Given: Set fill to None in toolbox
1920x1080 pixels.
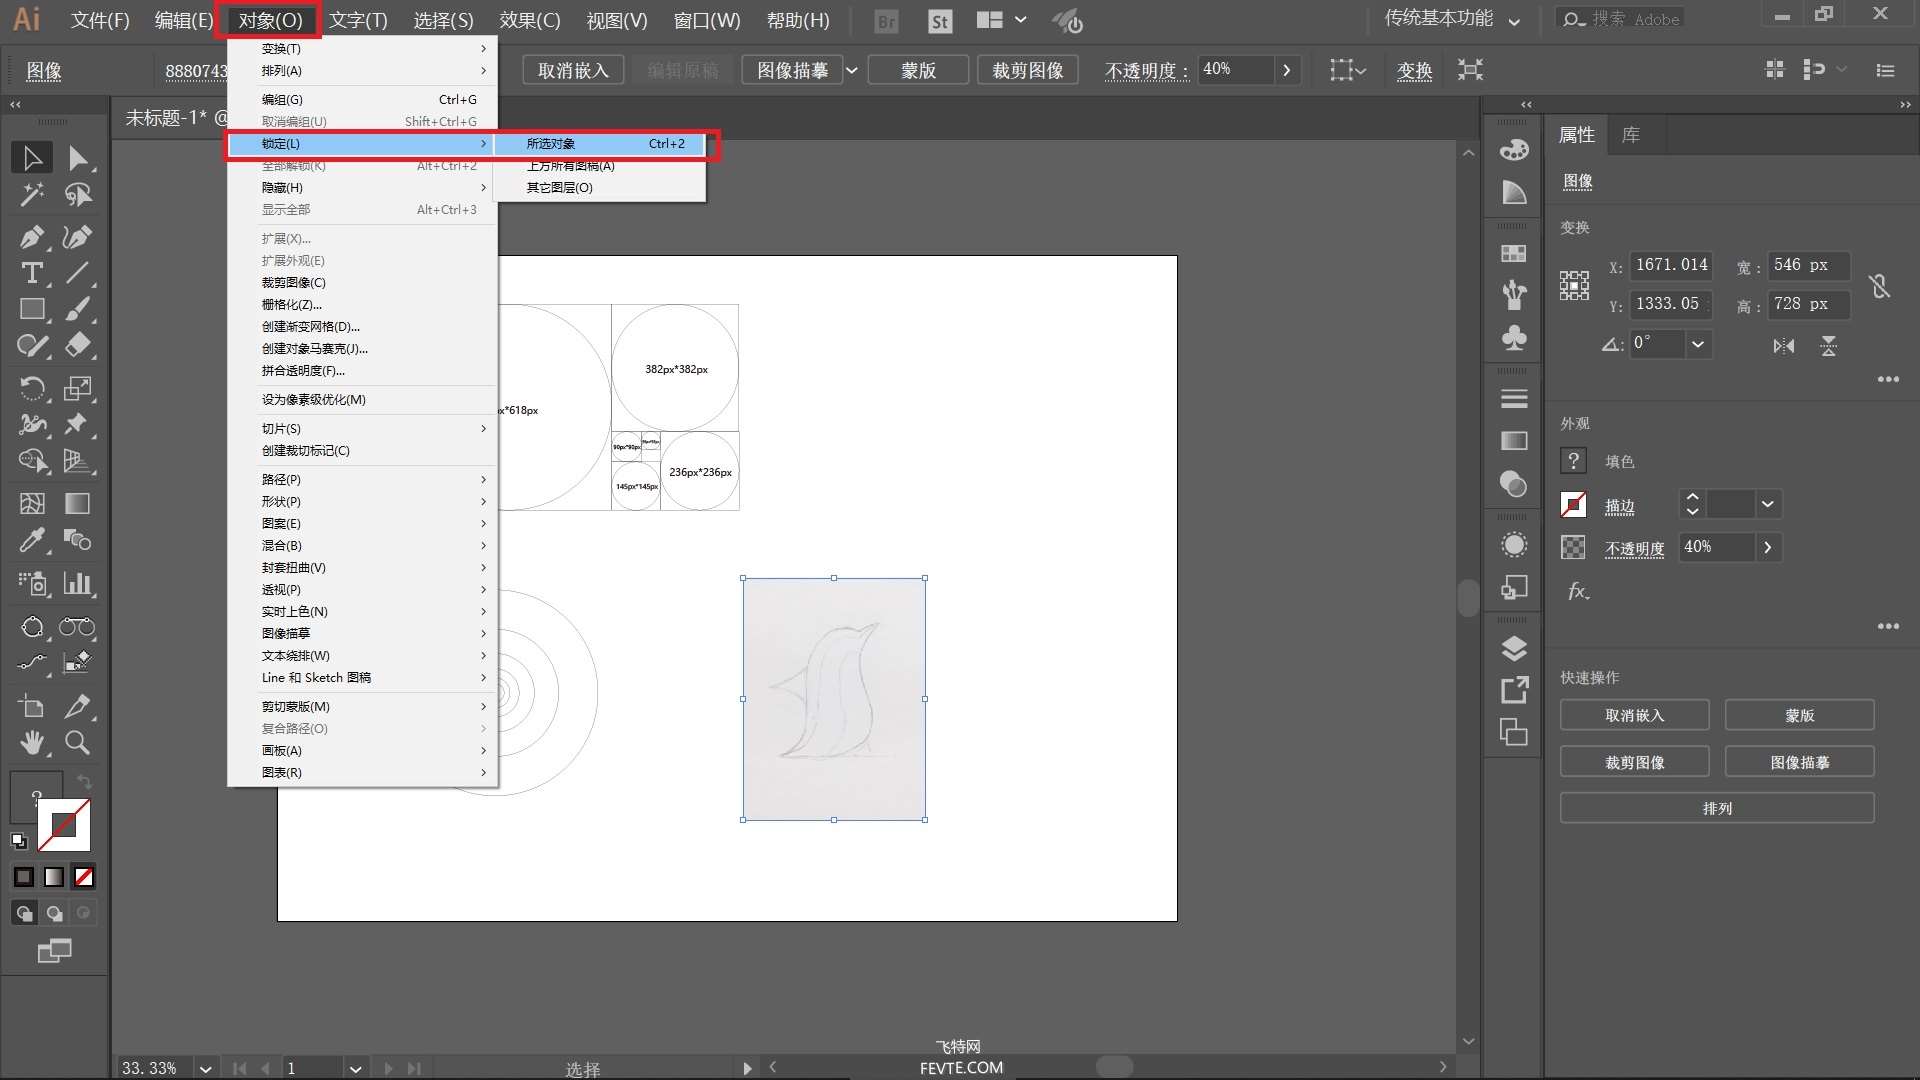Looking at the screenshot, I should tap(84, 877).
